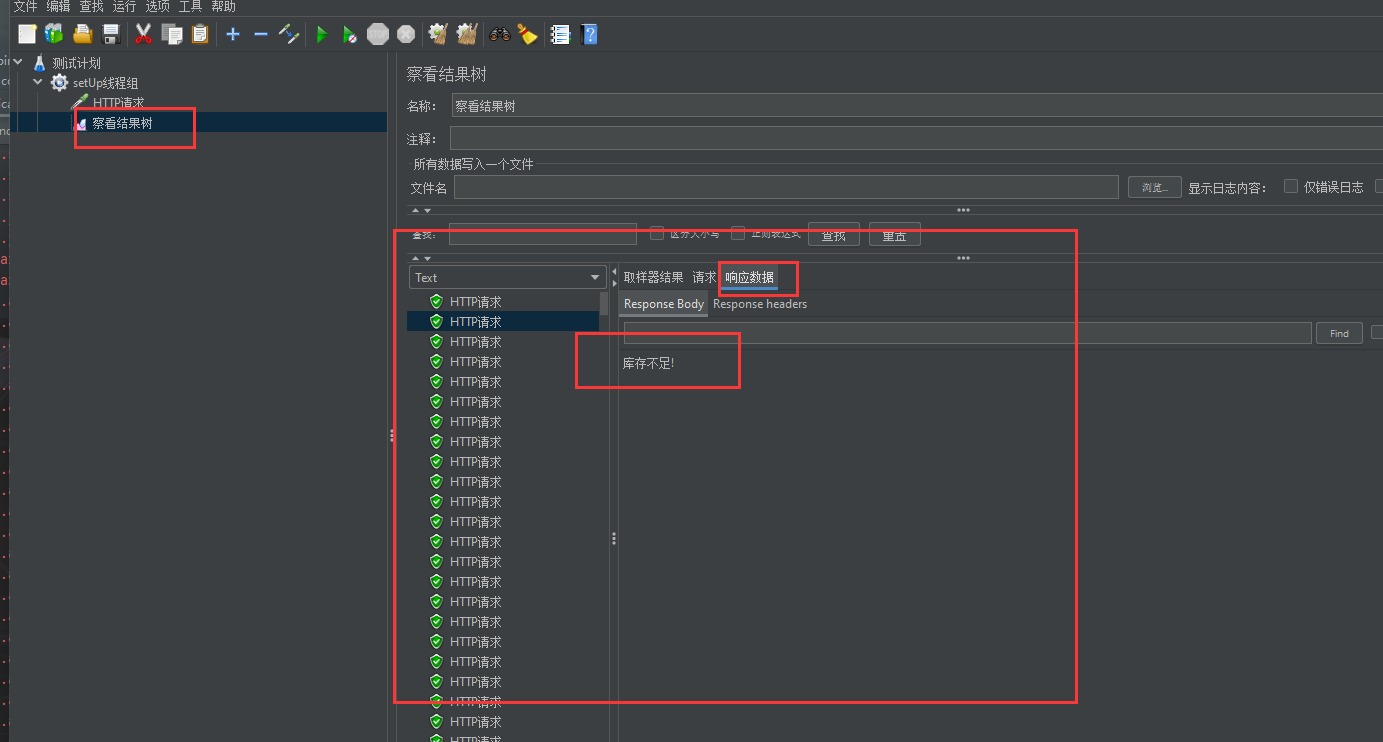Open a test plan file via folder icon
The height and width of the screenshot is (742, 1383).
click(x=83, y=35)
